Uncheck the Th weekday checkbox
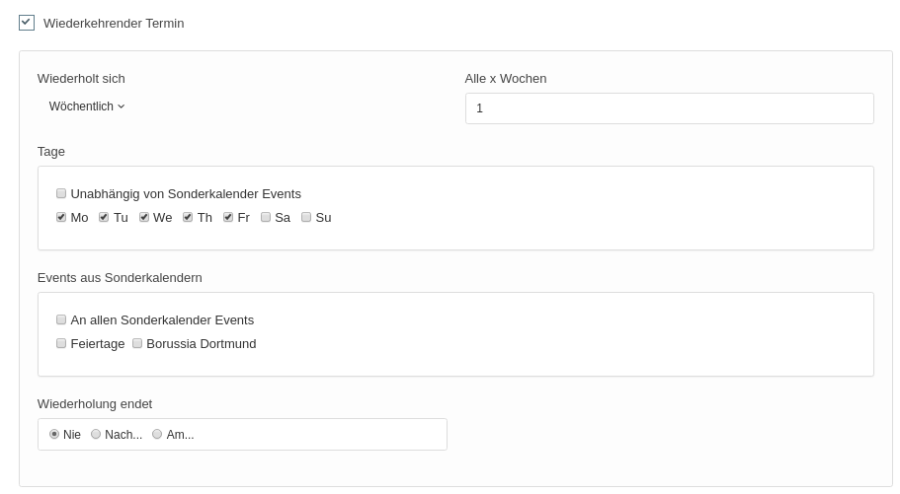This screenshot has height=494, width=900. (x=187, y=217)
